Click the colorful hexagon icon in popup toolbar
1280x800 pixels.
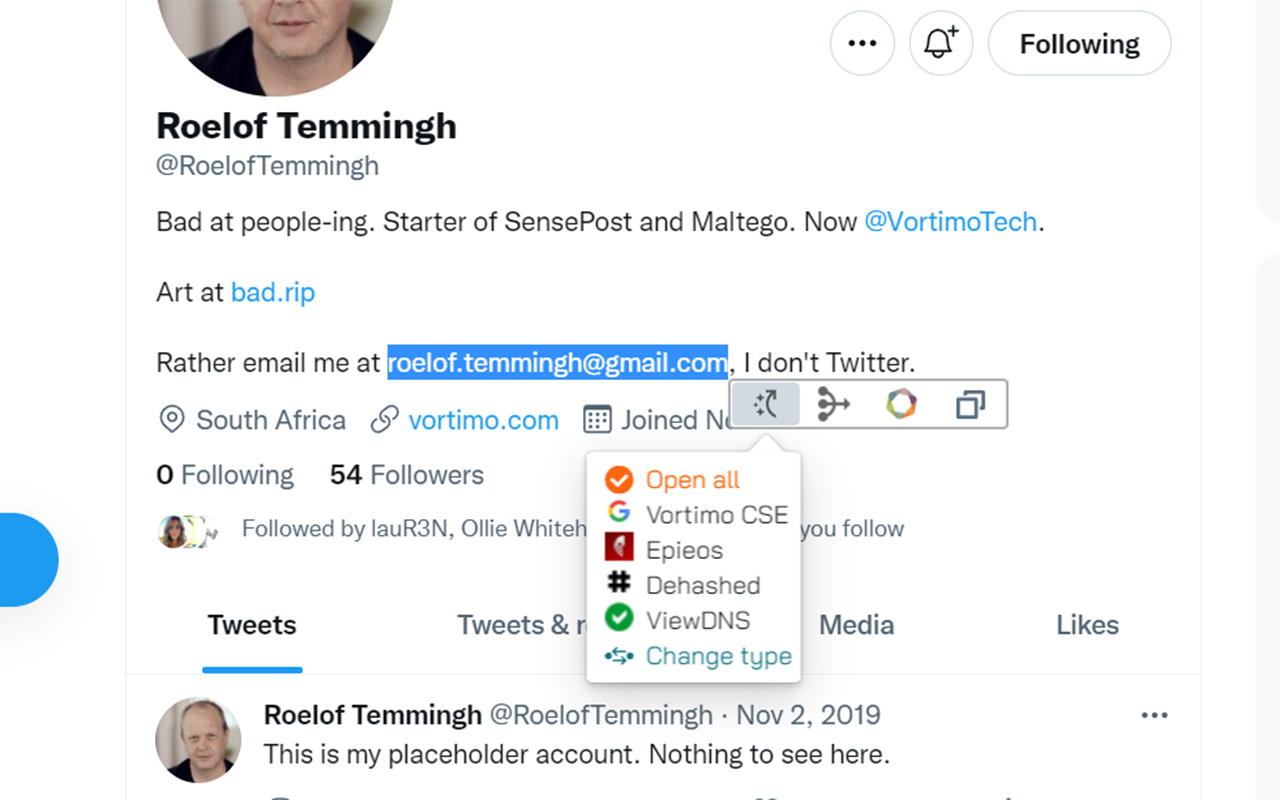tap(901, 405)
